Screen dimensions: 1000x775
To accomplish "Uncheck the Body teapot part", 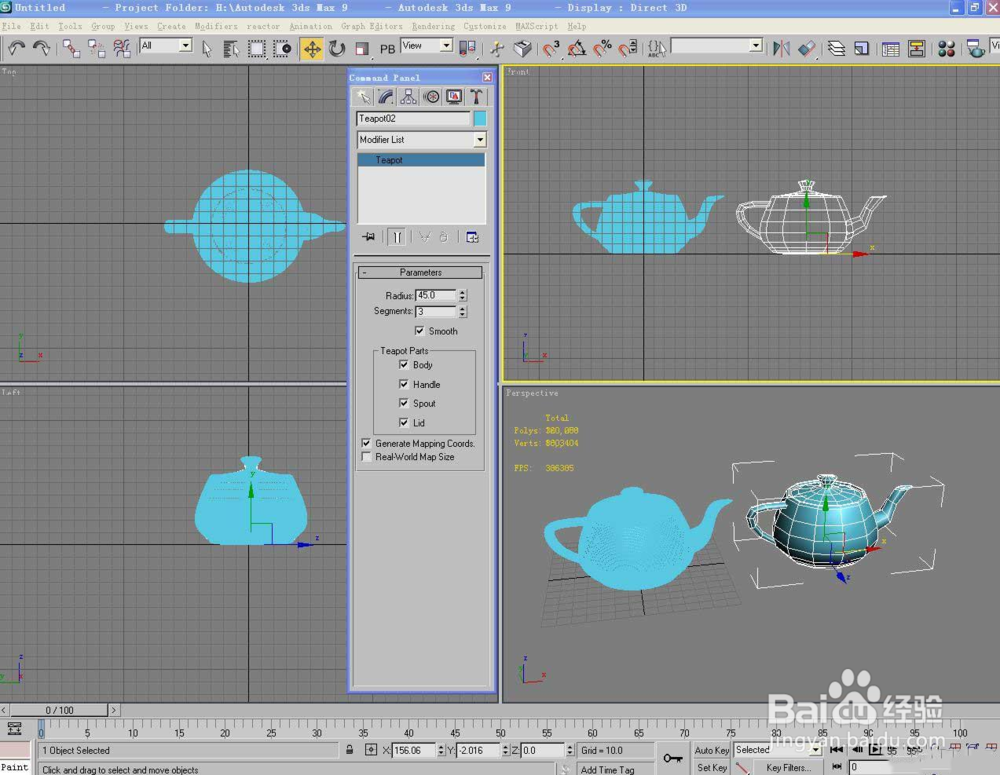I will pos(403,365).
